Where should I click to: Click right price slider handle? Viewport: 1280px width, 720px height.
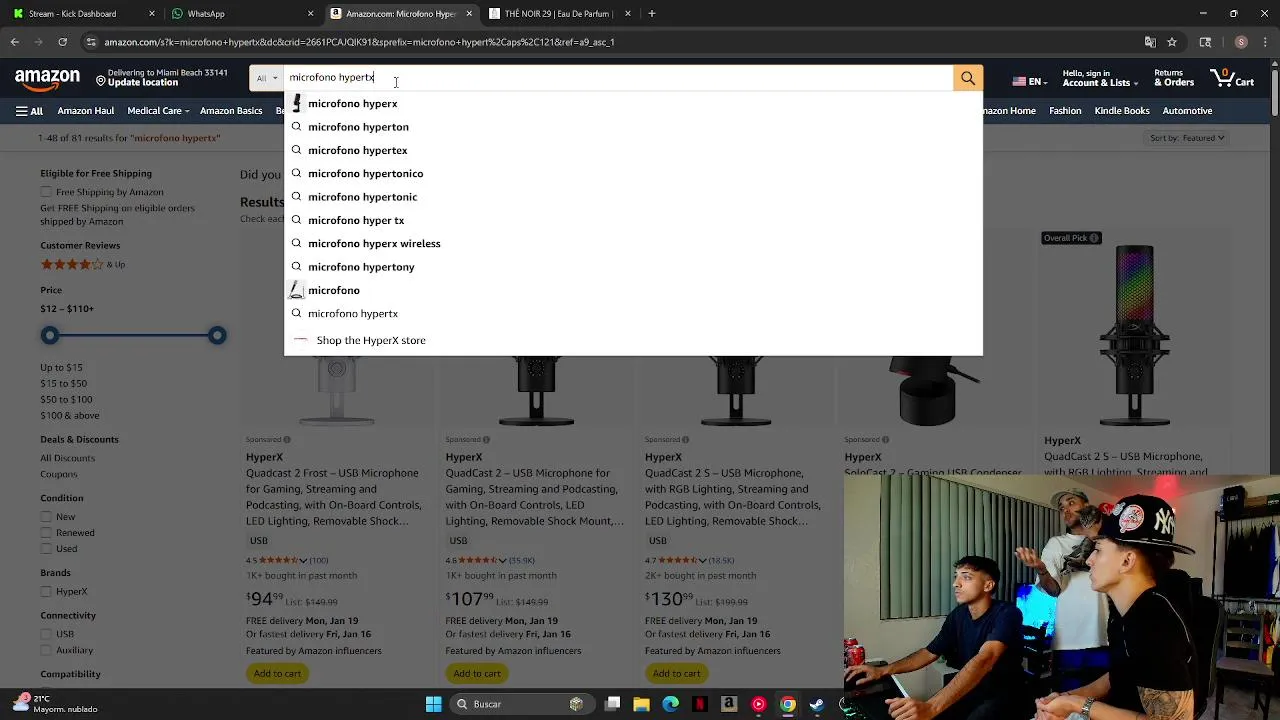click(217, 336)
